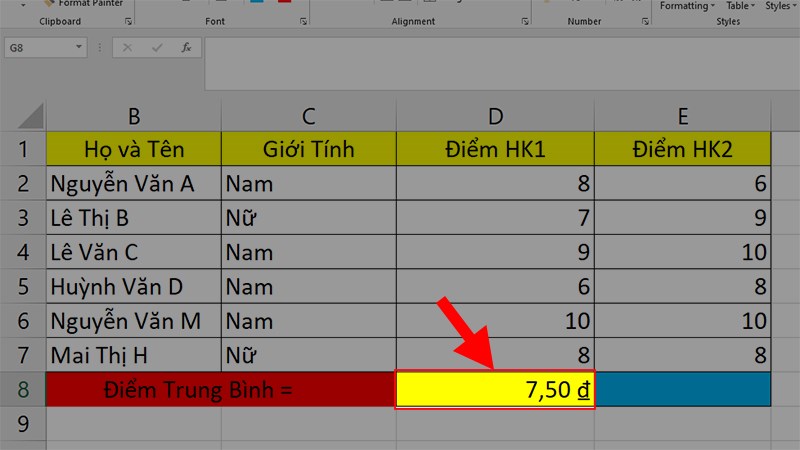Click inside the formula bar input
This screenshot has height=450, width=800.
(x=500, y=47)
